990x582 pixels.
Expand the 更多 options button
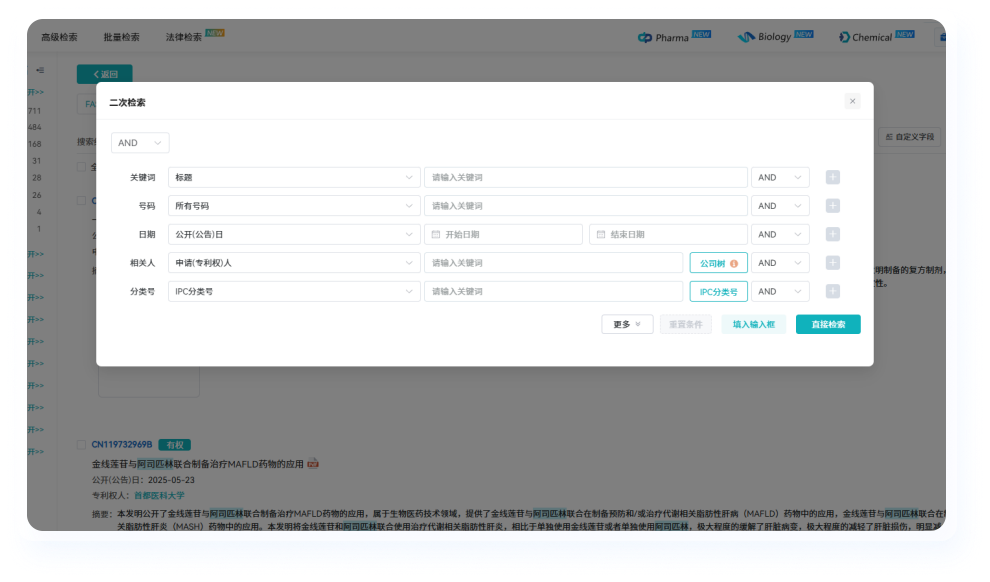(x=627, y=324)
